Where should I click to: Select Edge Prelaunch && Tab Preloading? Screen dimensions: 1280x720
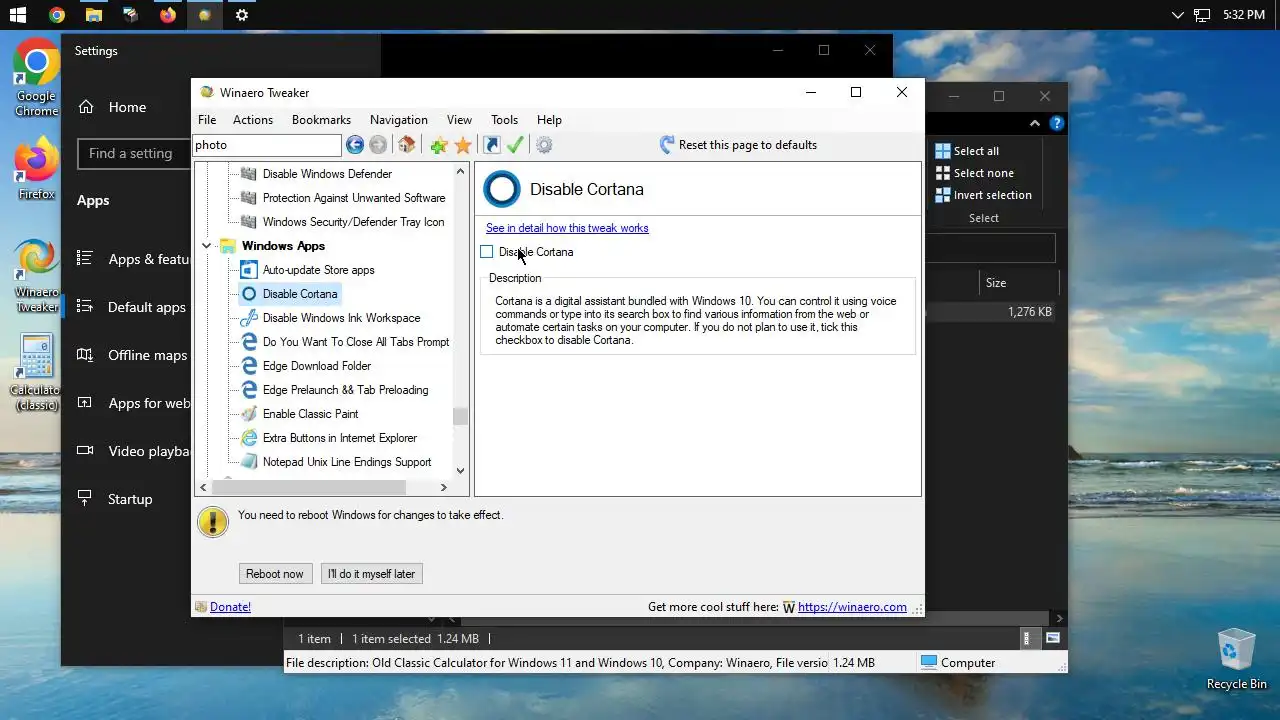[345, 390]
